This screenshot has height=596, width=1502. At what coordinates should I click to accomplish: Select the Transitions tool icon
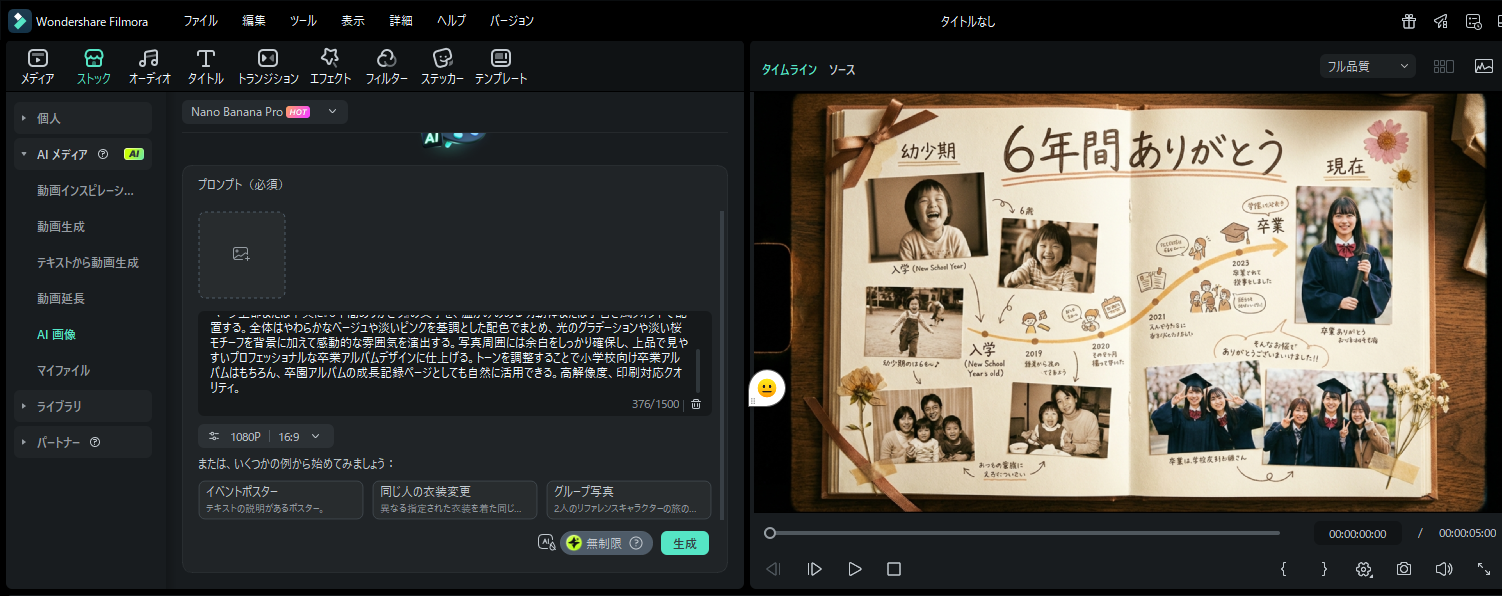coord(267,66)
